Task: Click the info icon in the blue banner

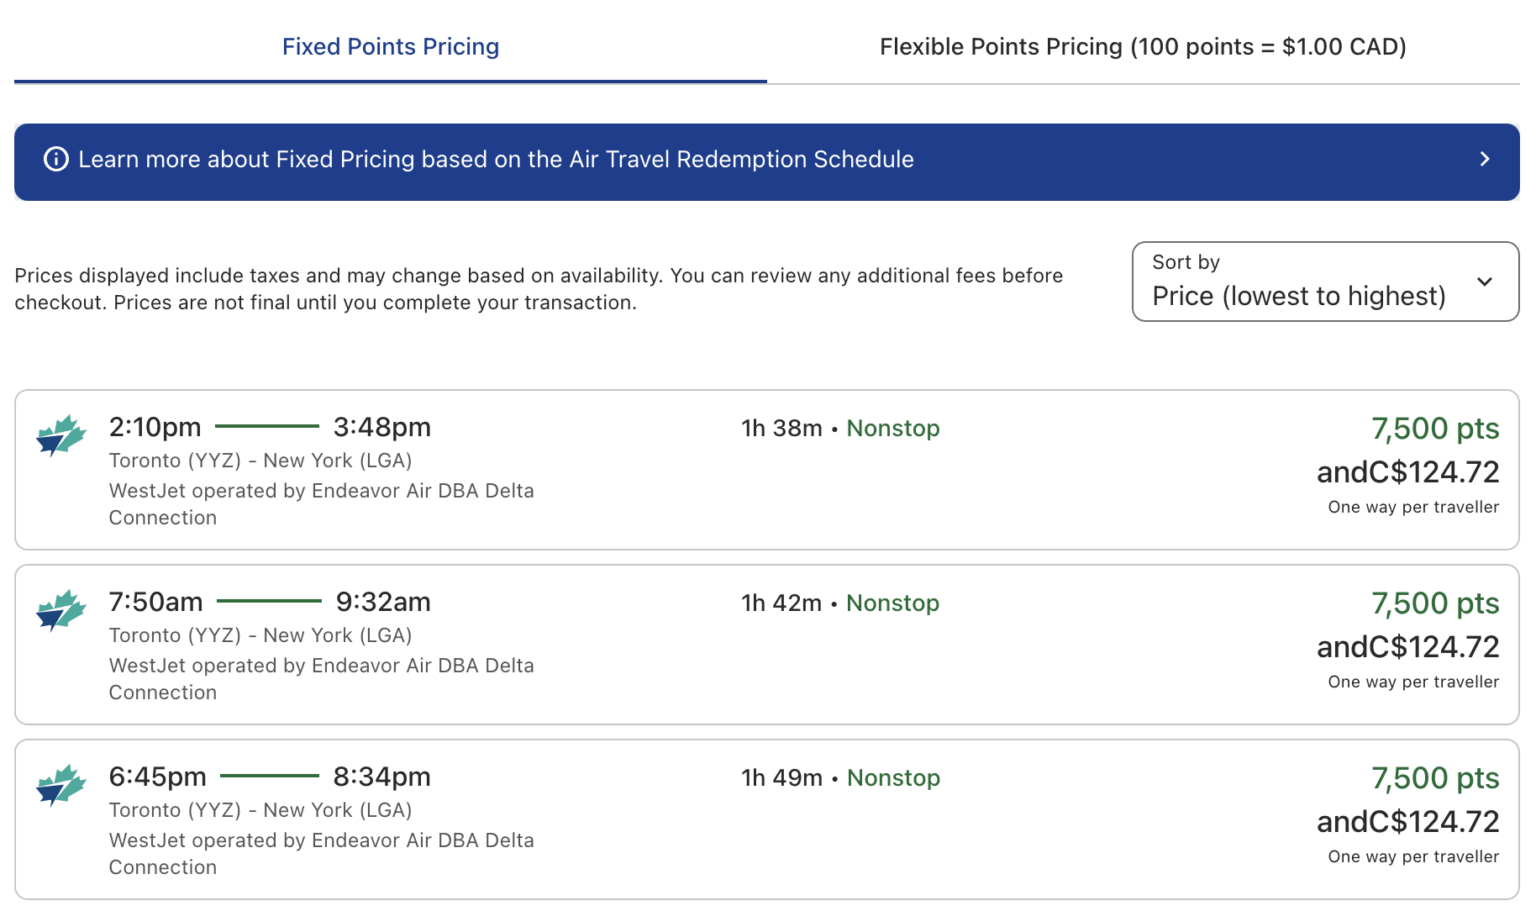Action: 56,159
